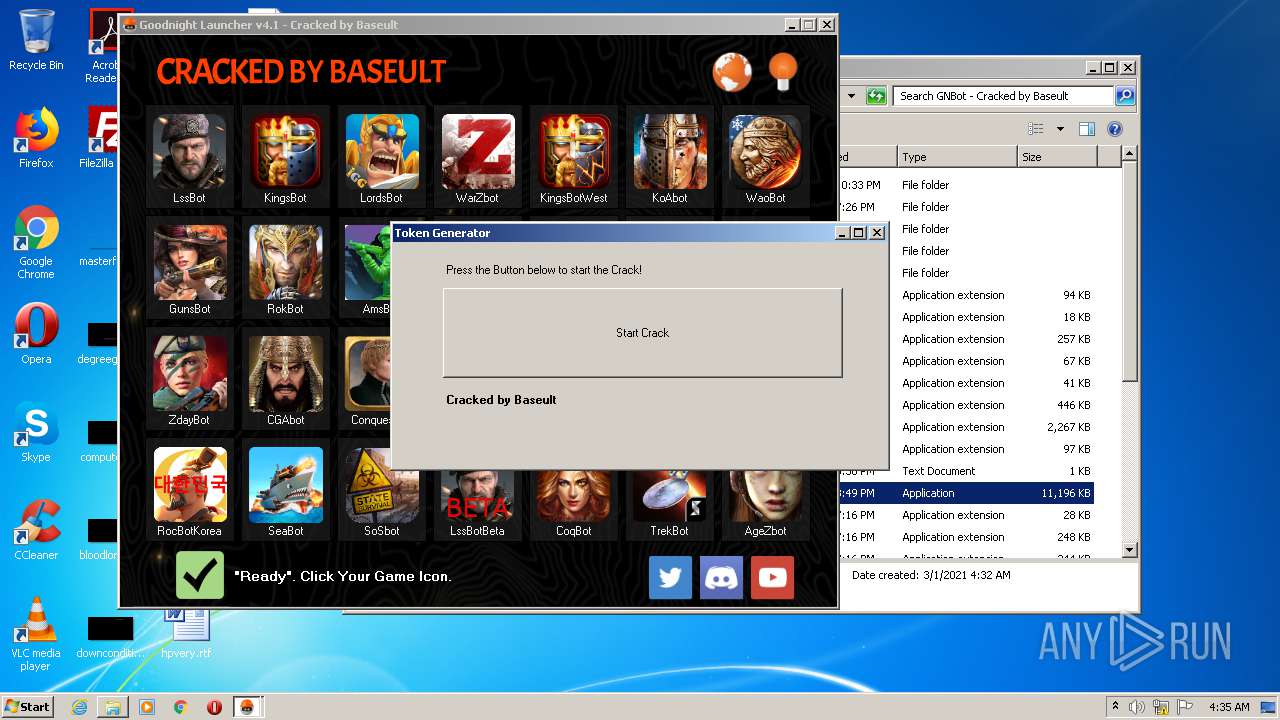Open the Discord link icon
This screenshot has width=1280, height=720.
tap(721, 578)
